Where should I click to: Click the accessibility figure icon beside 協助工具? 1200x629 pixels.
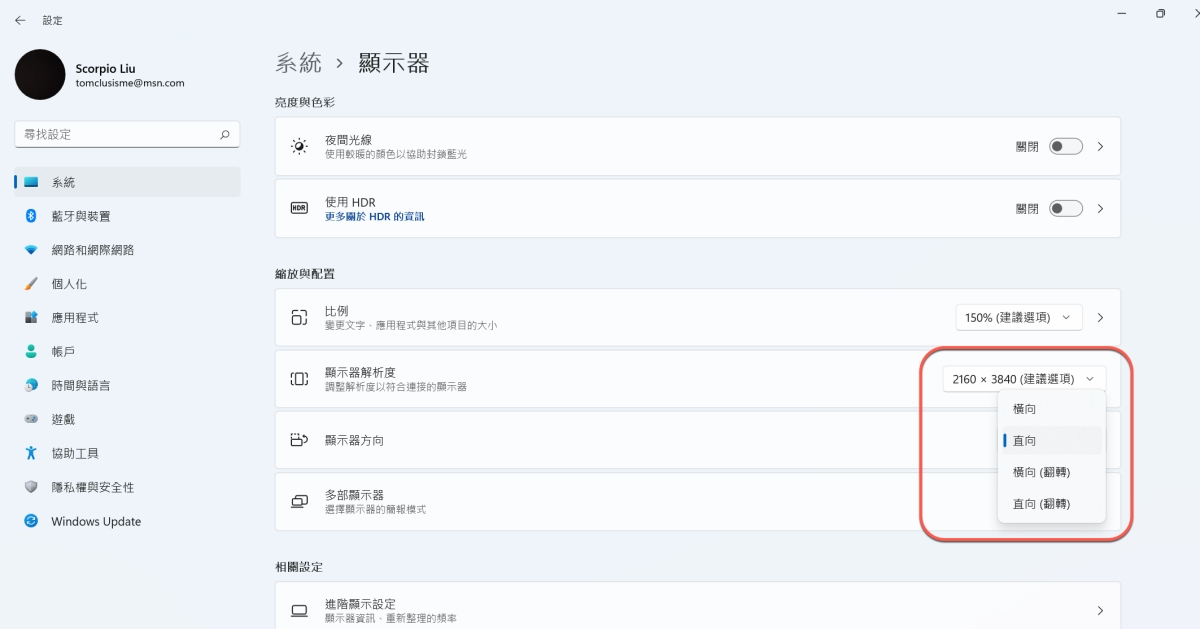pyautogui.click(x=31, y=454)
